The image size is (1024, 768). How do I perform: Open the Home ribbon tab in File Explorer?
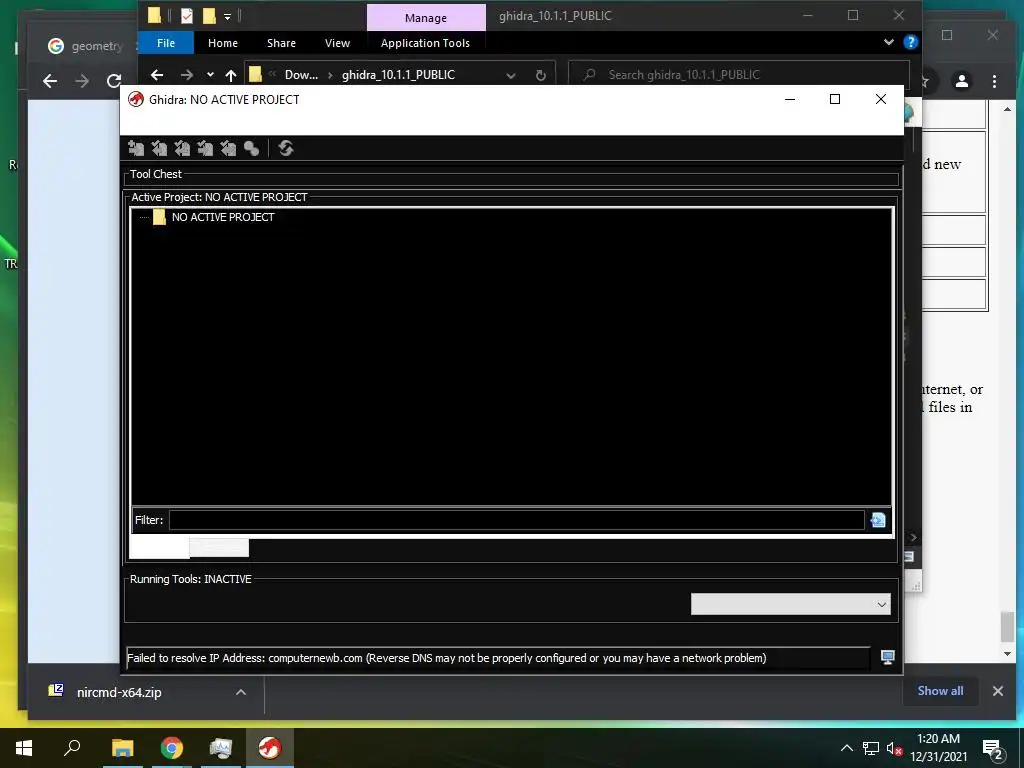click(x=223, y=42)
